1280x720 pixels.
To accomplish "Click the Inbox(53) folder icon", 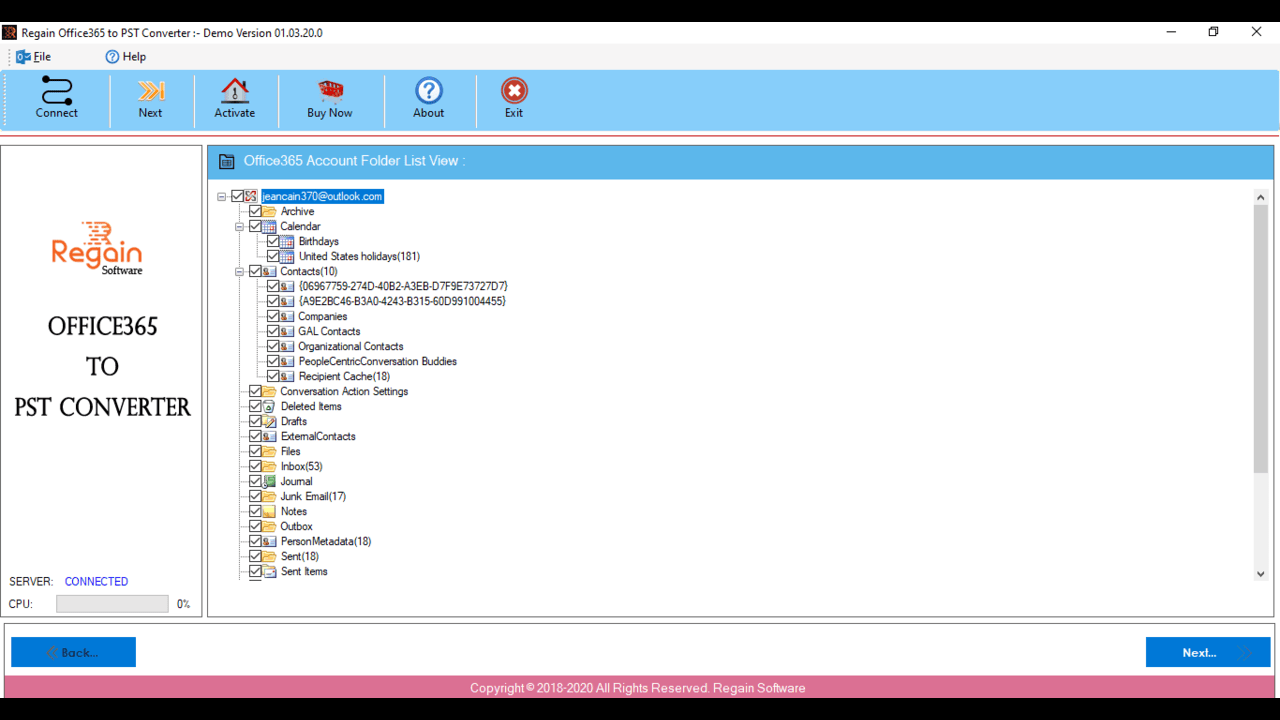I will coord(269,466).
